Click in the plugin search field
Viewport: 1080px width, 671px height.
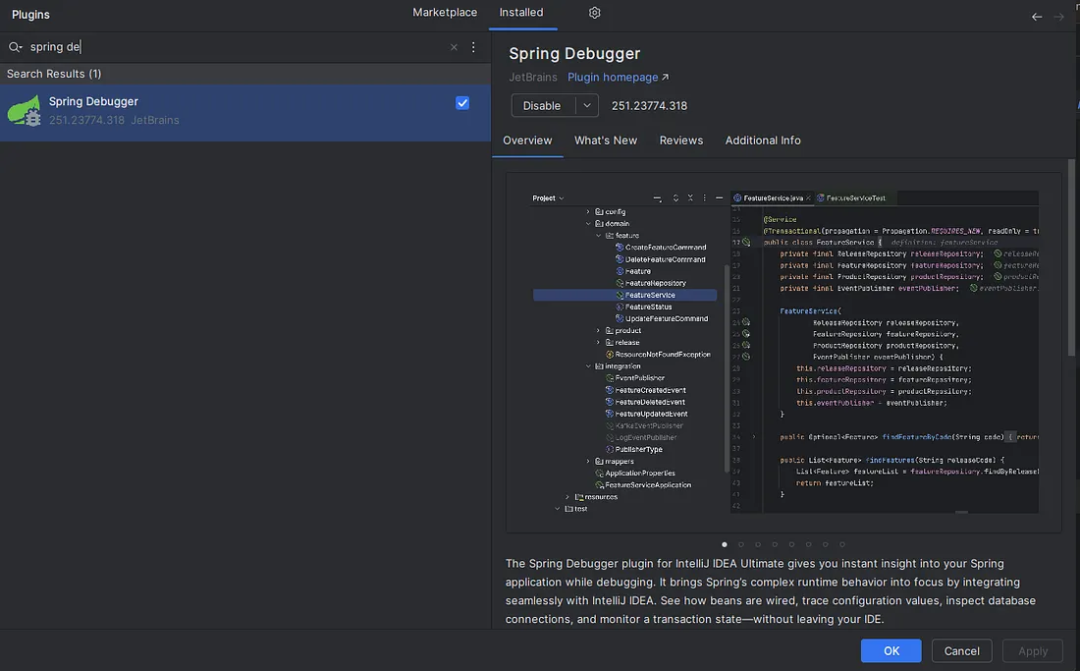(x=234, y=47)
